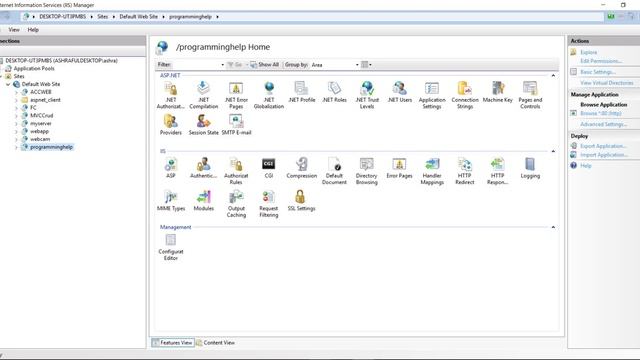Screen dimensions: 640x360
Task: Open Connection Strings feature
Action: [464, 95]
